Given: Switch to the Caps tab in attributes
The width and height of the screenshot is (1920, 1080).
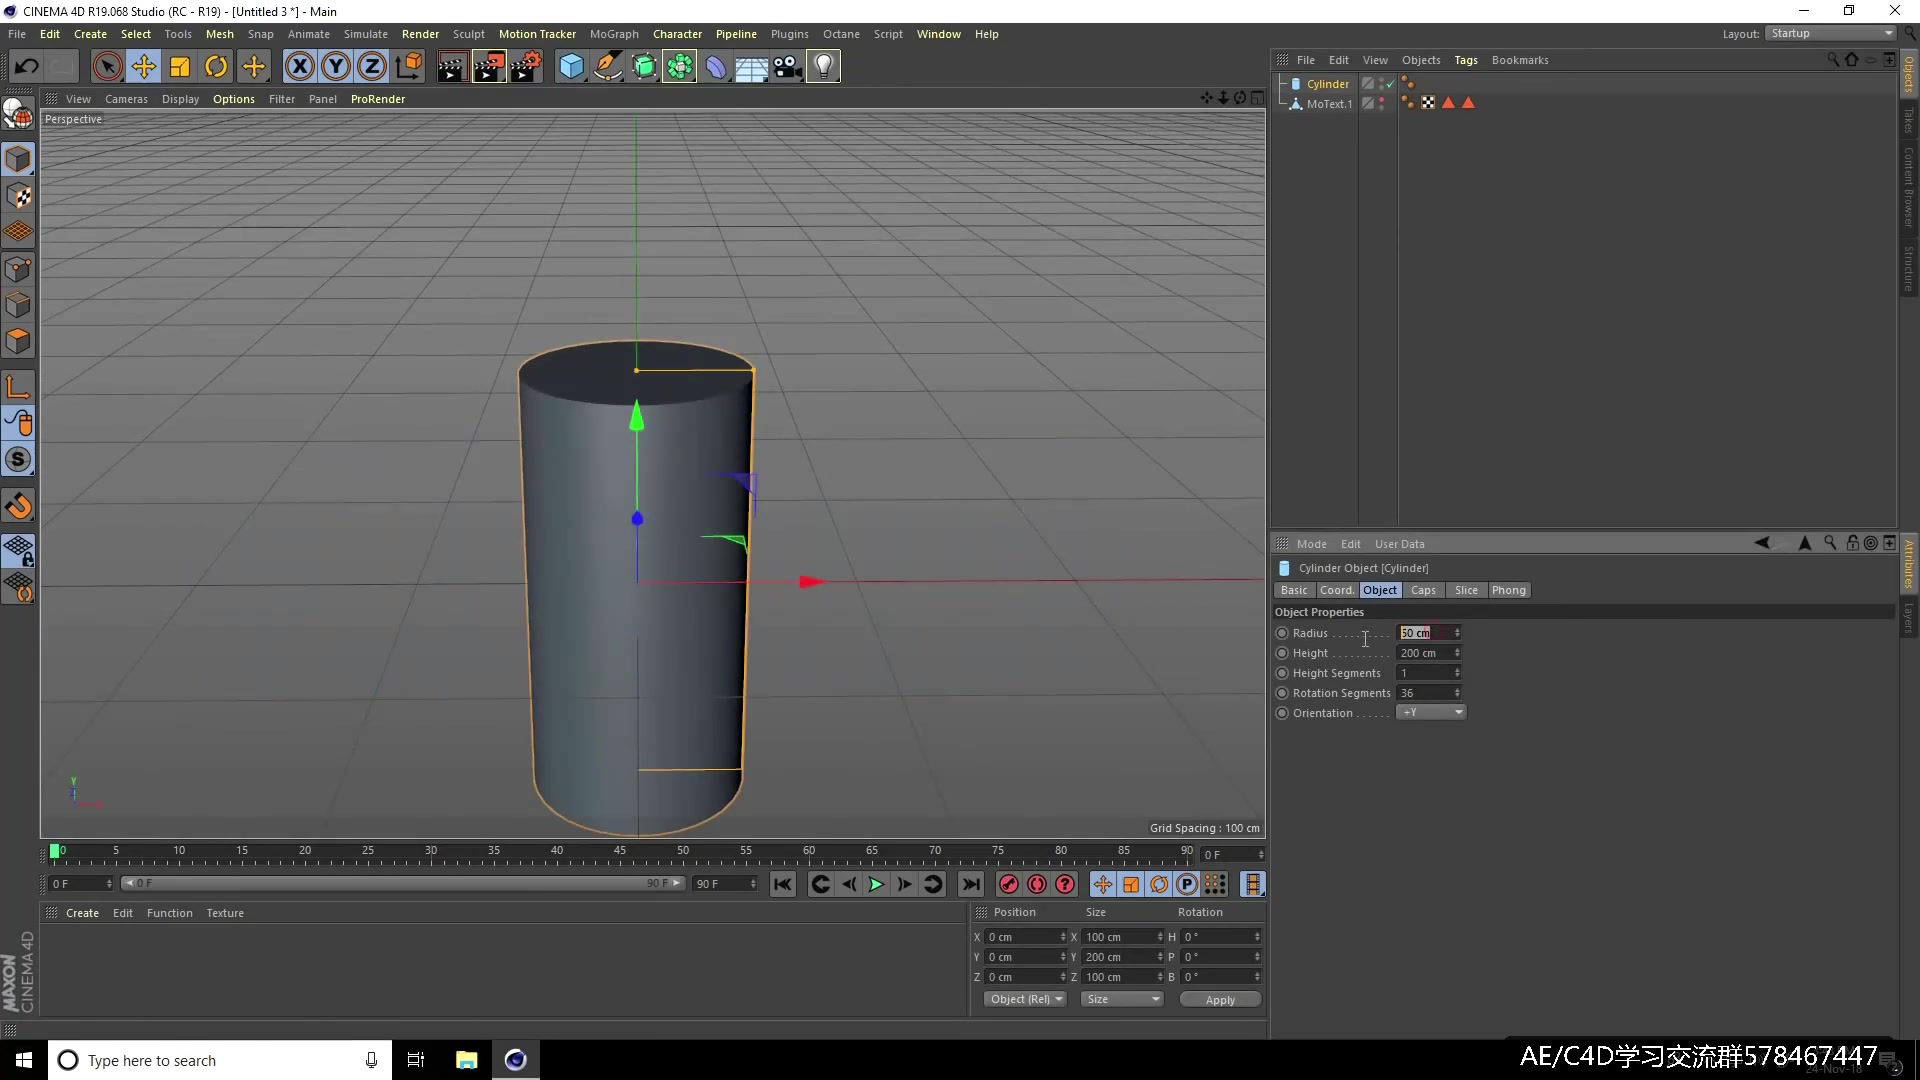Looking at the screenshot, I should pyautogui.click(x=1423, y=590).
